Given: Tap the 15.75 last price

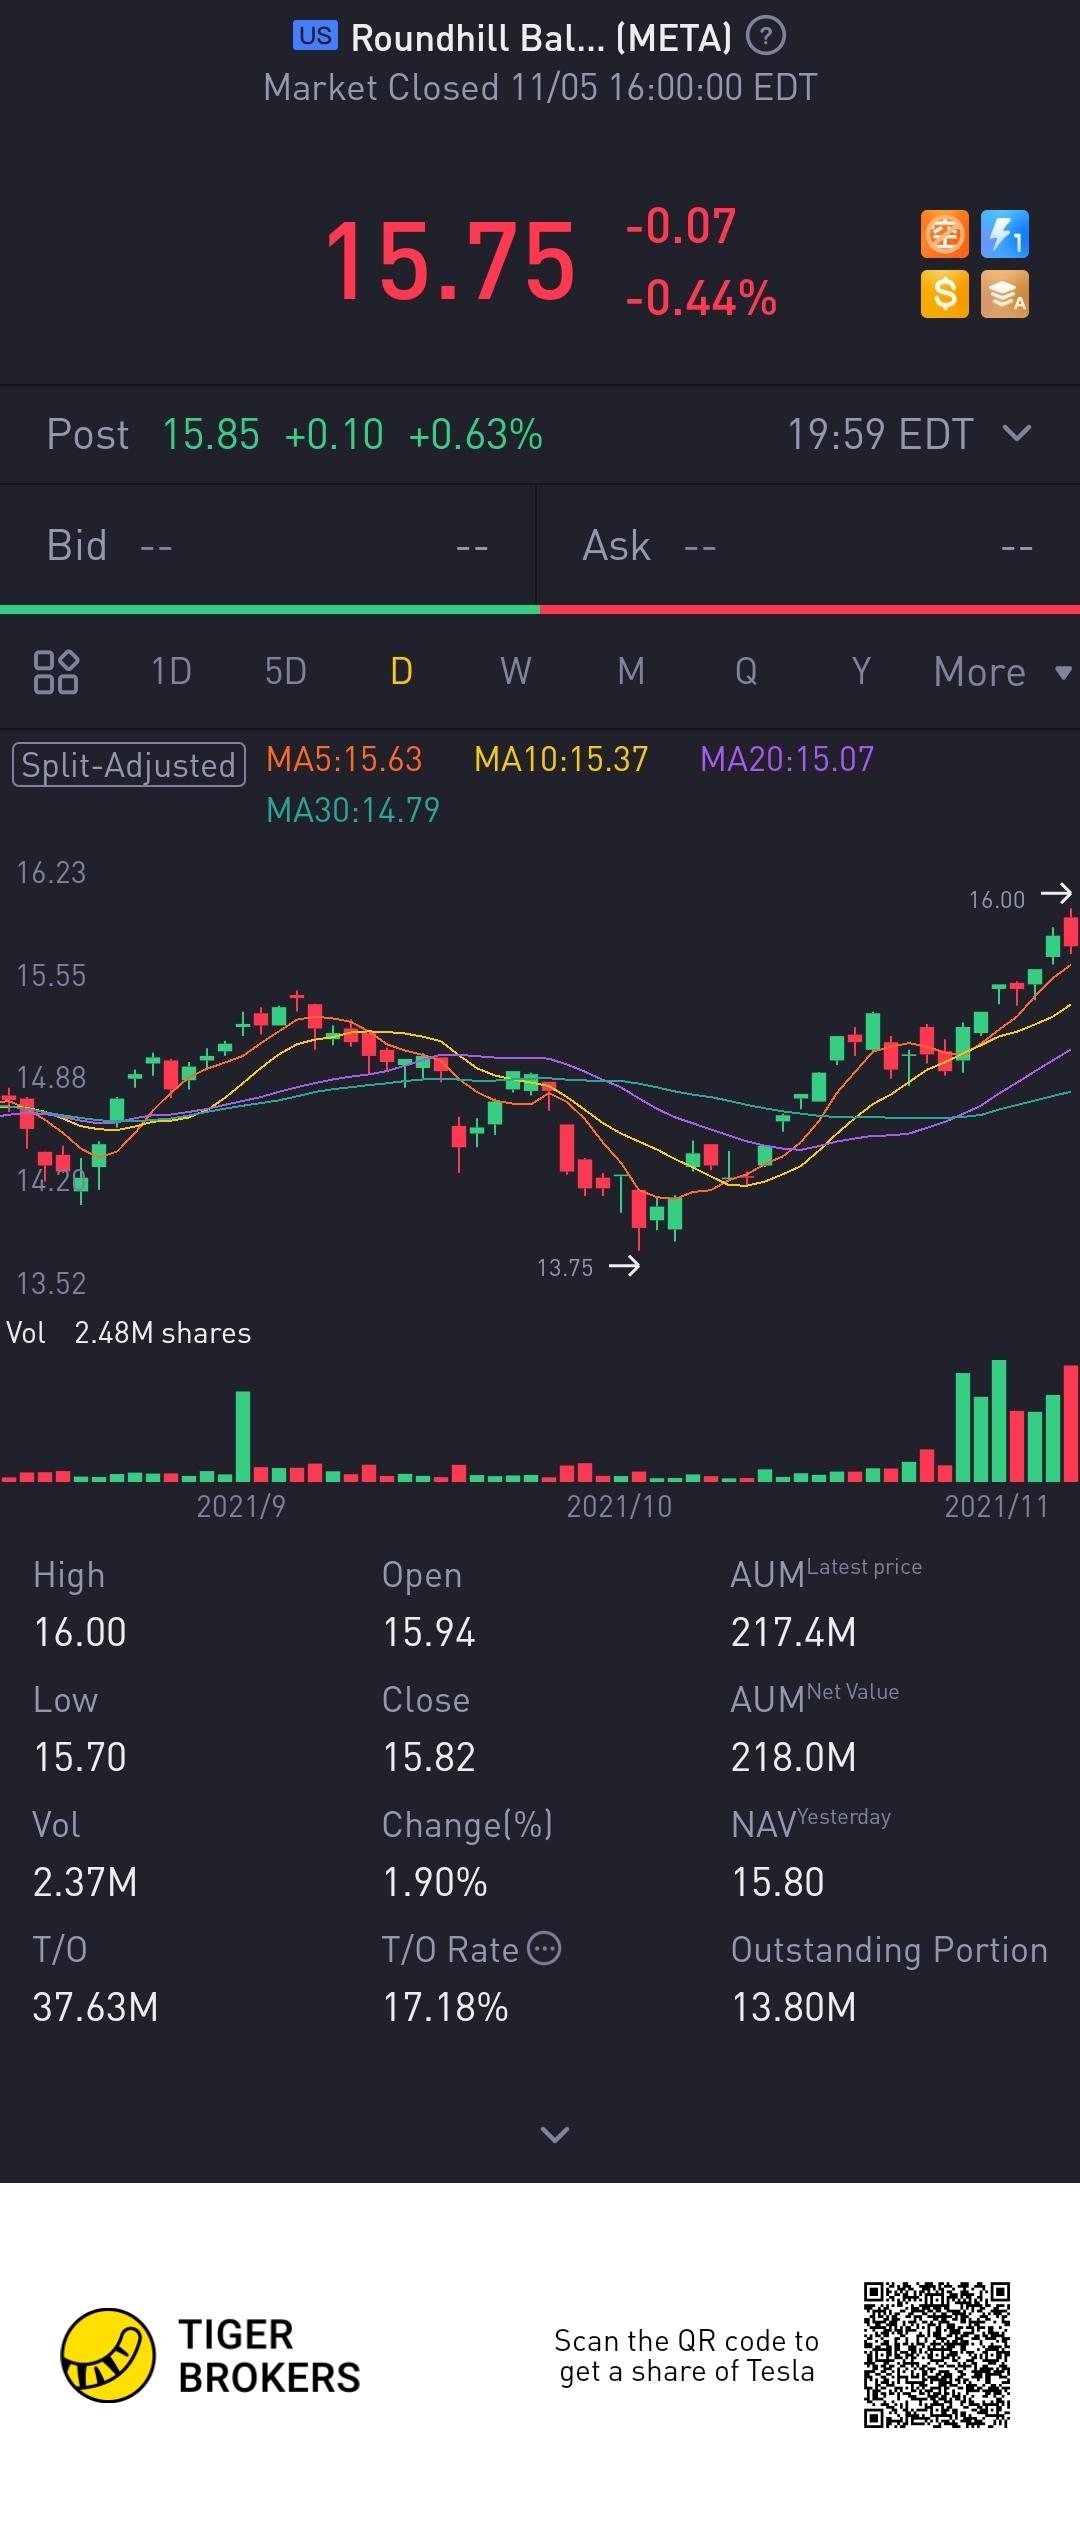Looking at the screenshot, I should (x=450, y=261).
